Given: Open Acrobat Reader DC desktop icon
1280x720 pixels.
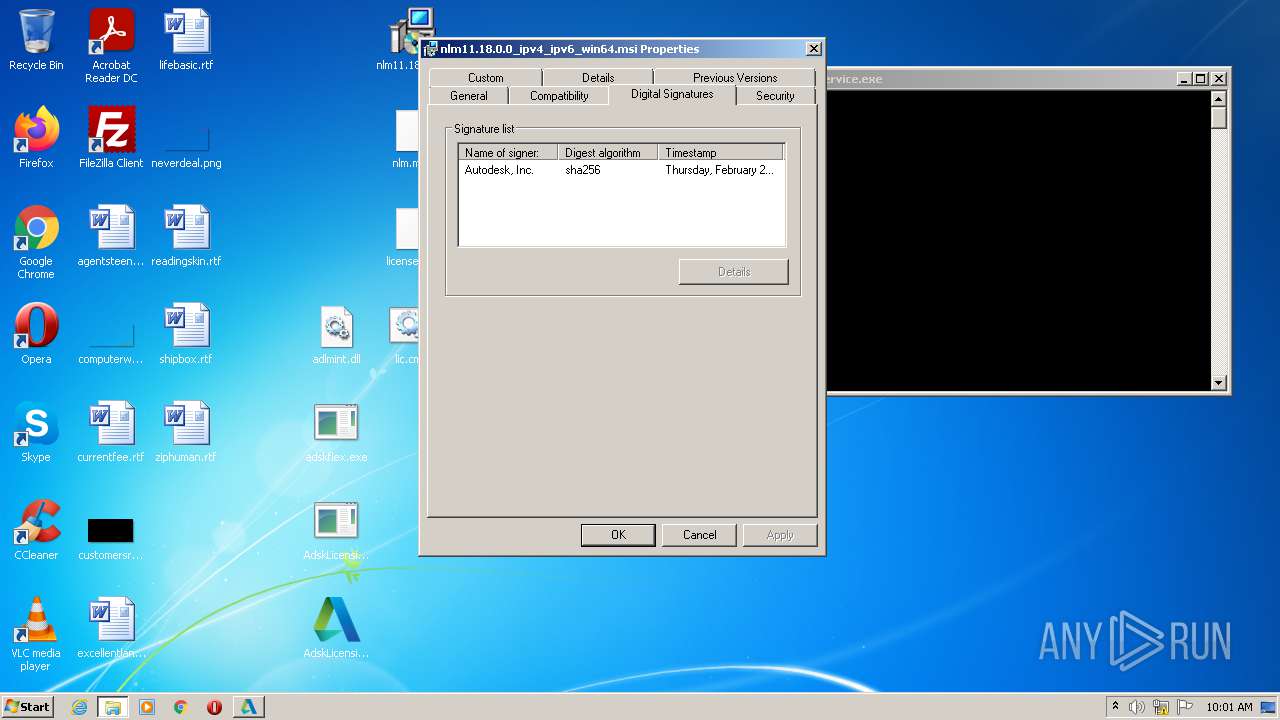Looking at the screenshot, I should click(111, 46).
